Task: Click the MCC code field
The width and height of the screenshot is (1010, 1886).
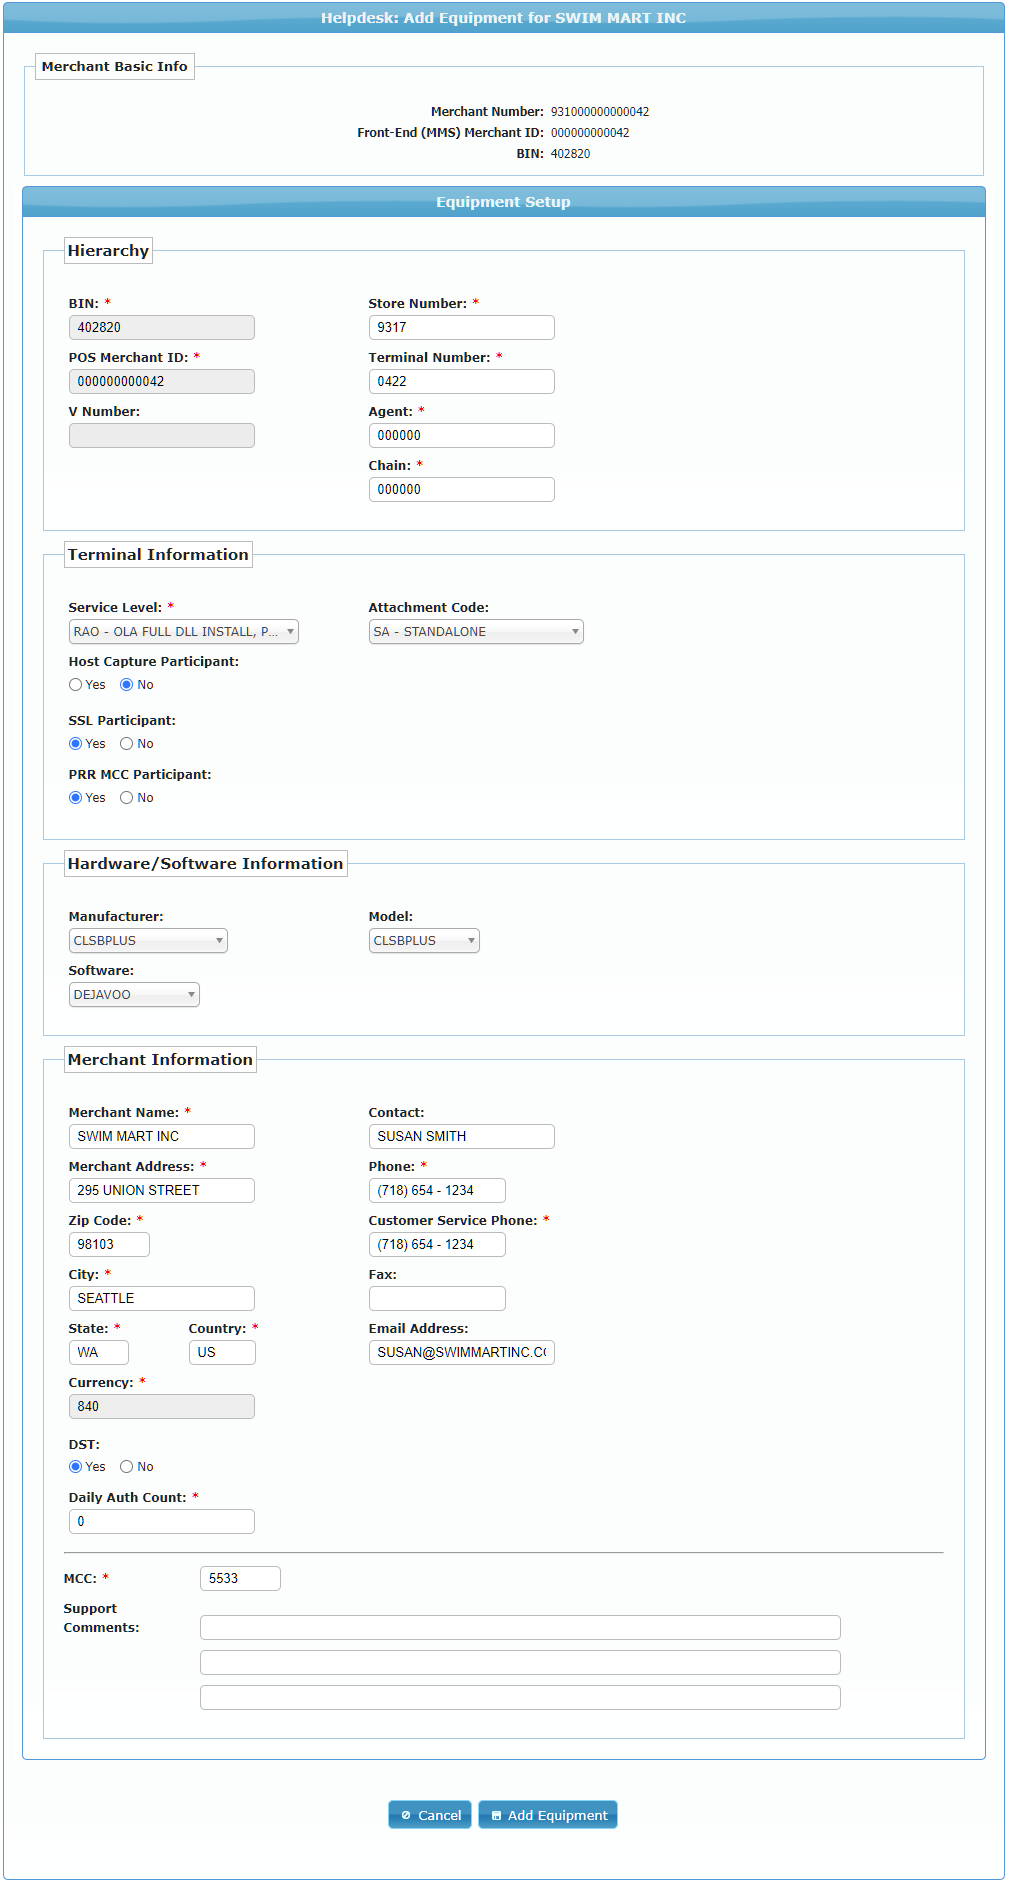Action: (240, 1579)
